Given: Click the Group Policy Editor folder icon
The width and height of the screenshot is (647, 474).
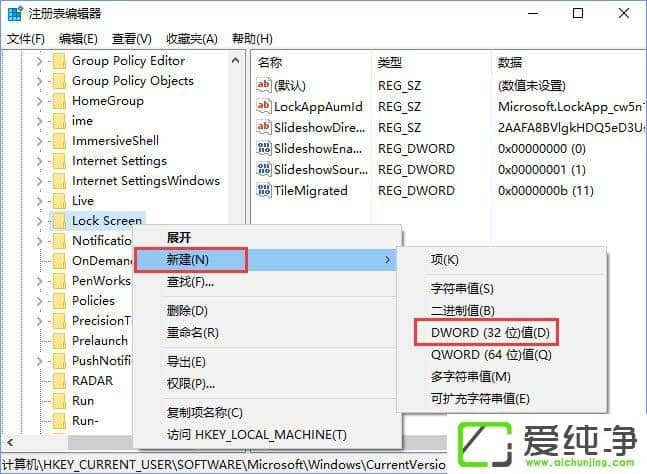Looking at the screenshot, I should click(x=59, y=61).
